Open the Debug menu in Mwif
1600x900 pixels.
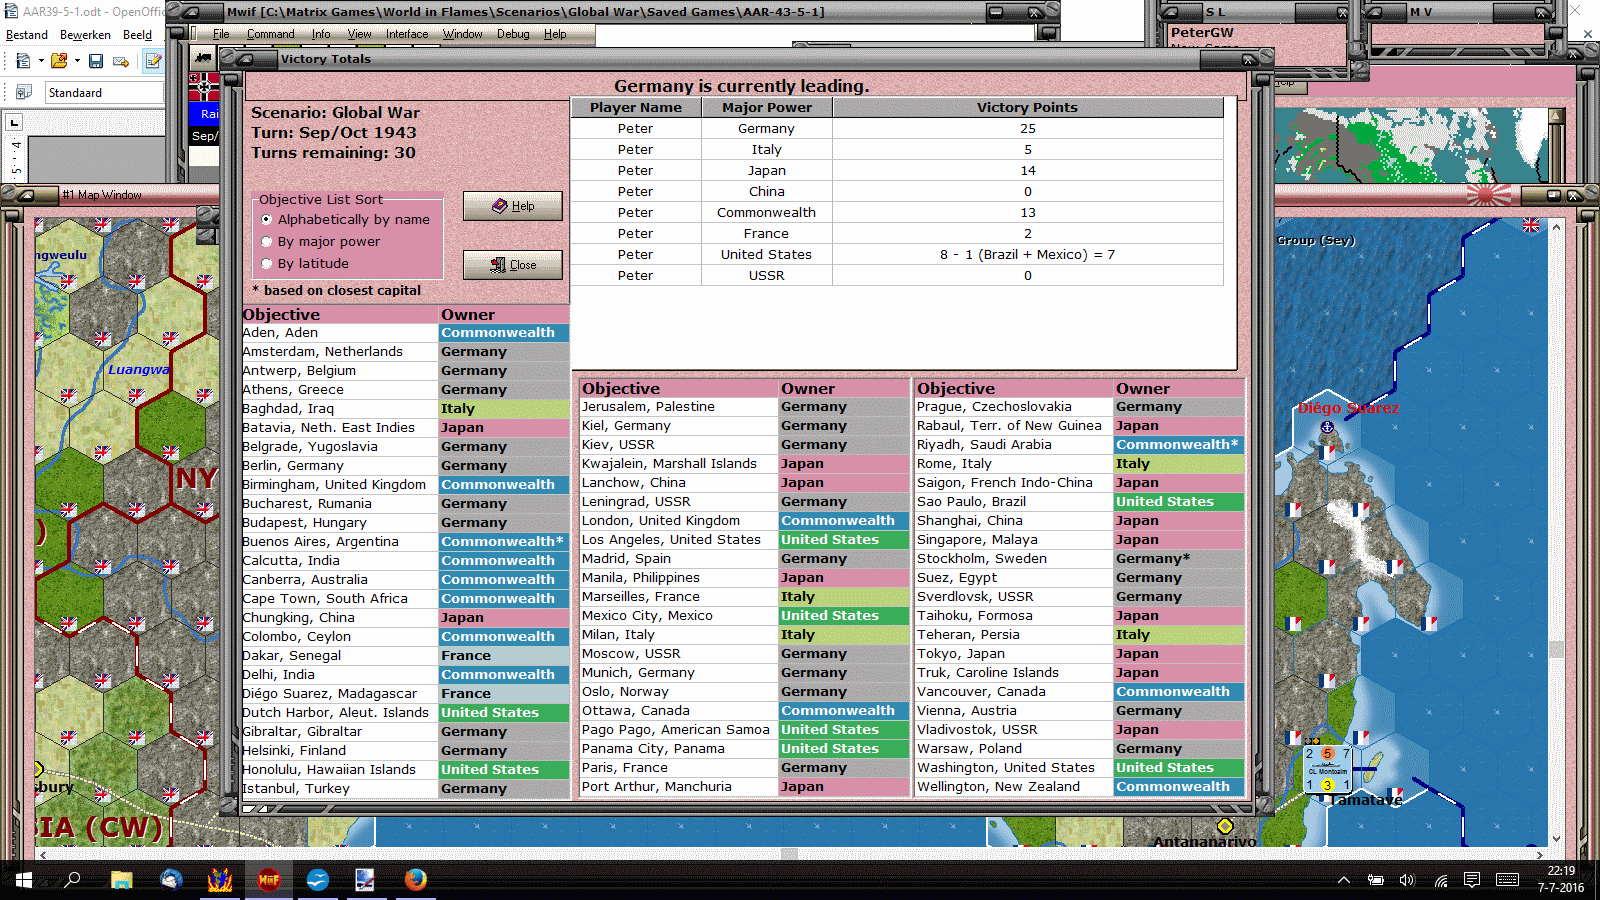pos(513,34)
